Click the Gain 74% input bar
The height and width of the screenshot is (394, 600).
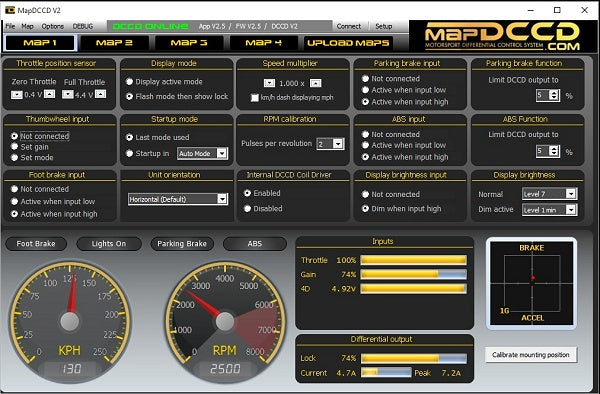pyautogui.click(x=413, y=274)
